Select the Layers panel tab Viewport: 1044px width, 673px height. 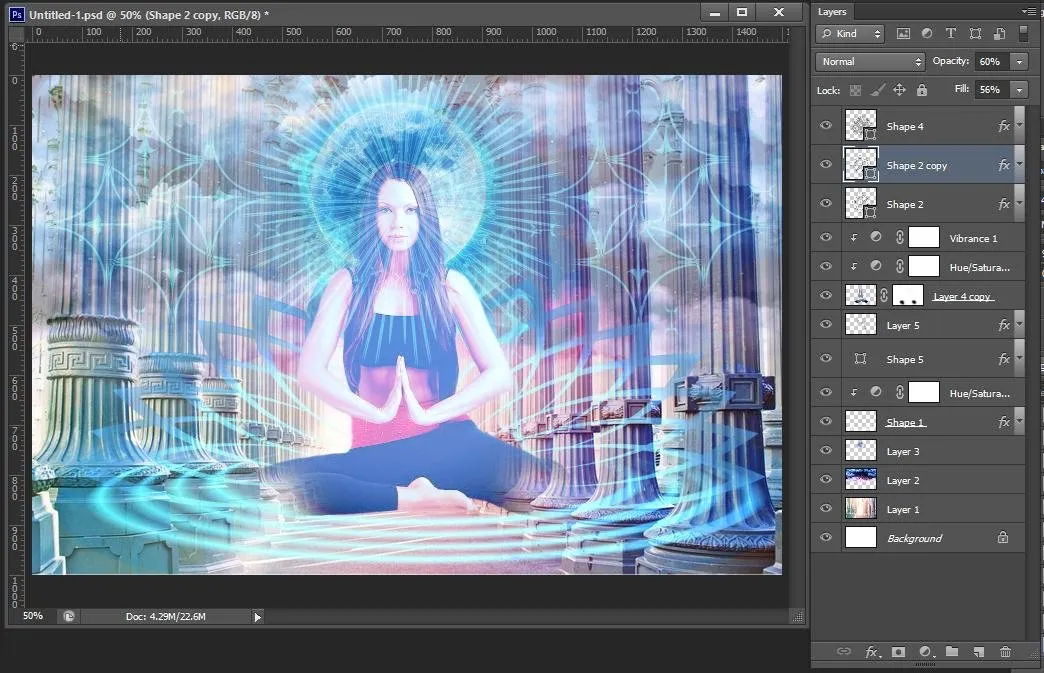[832, 11]
